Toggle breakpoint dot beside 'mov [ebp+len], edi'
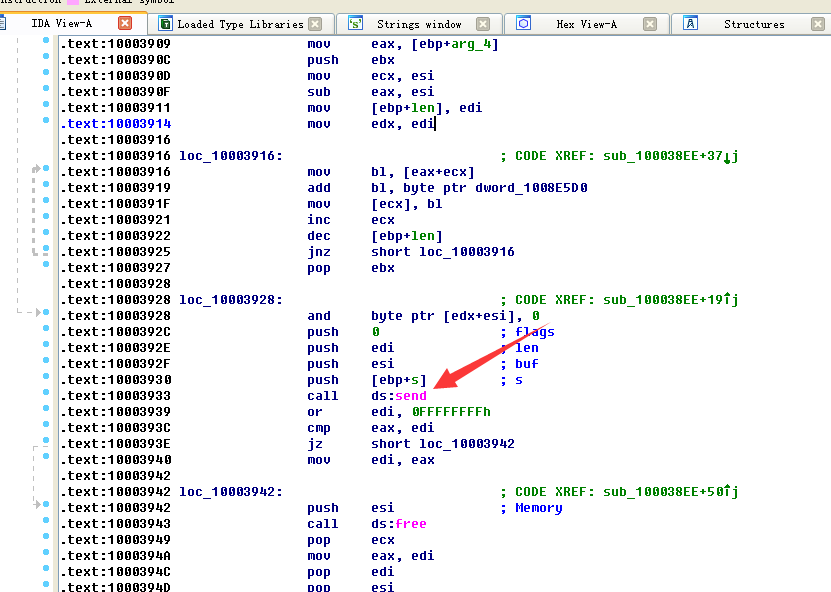This screenshot has width=831, height=592. pyautogui.click(x=46, y=104)
